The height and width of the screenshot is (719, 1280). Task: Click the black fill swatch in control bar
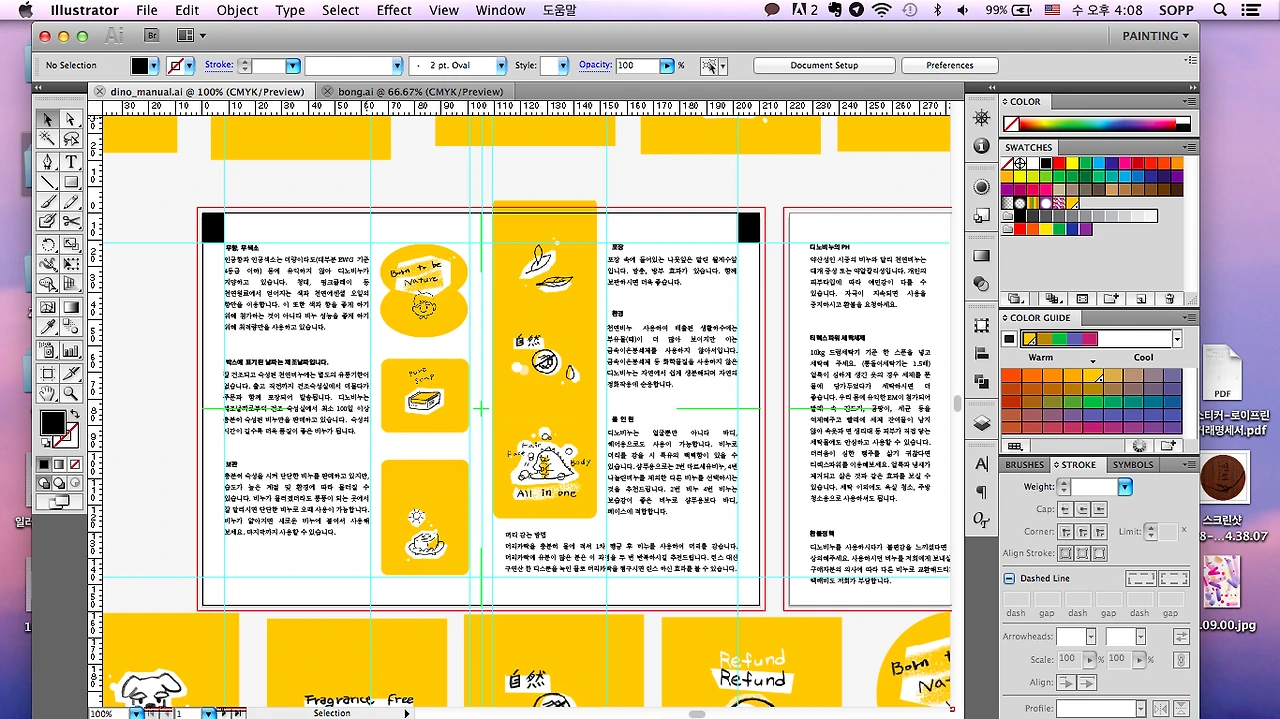click(x=140, y=65)
